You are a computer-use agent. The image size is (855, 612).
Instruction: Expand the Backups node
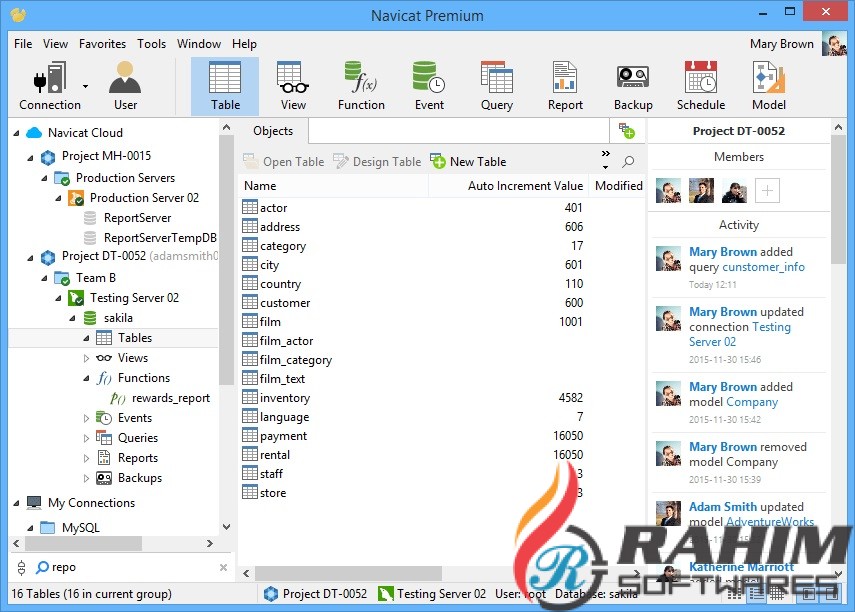coord(86,478)
